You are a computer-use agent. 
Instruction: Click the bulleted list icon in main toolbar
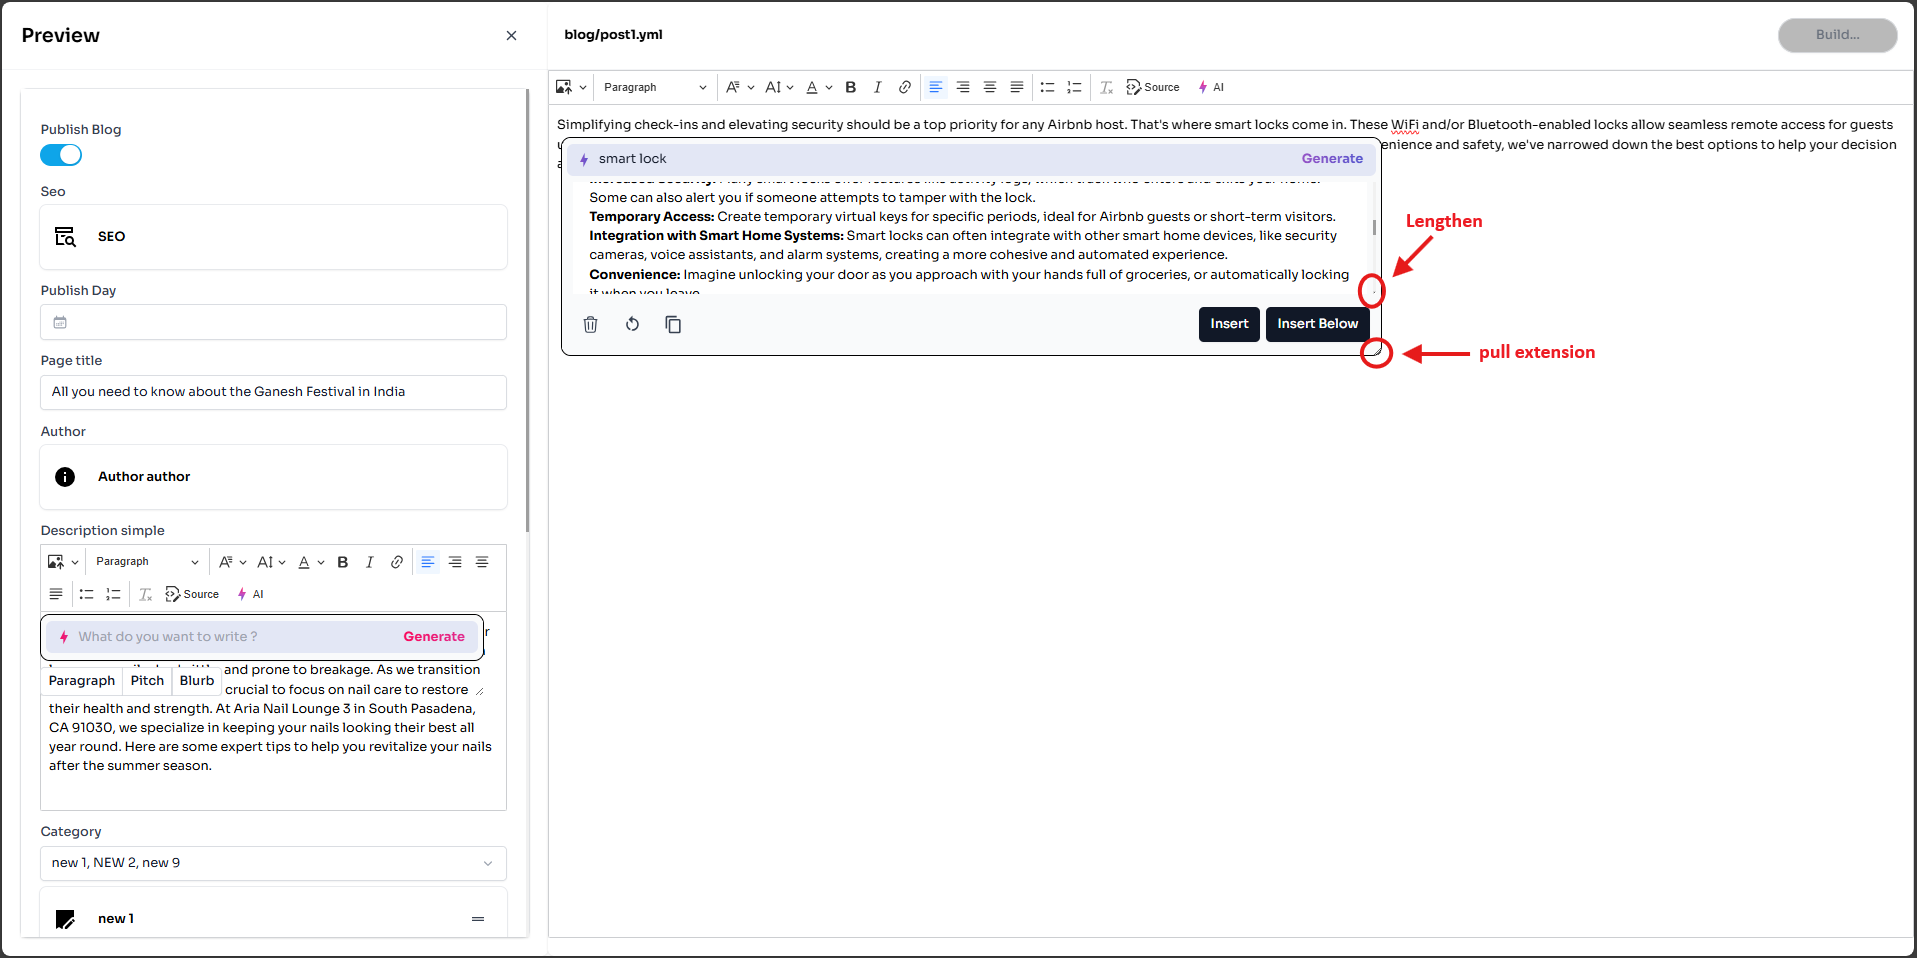pos(1047,87)
